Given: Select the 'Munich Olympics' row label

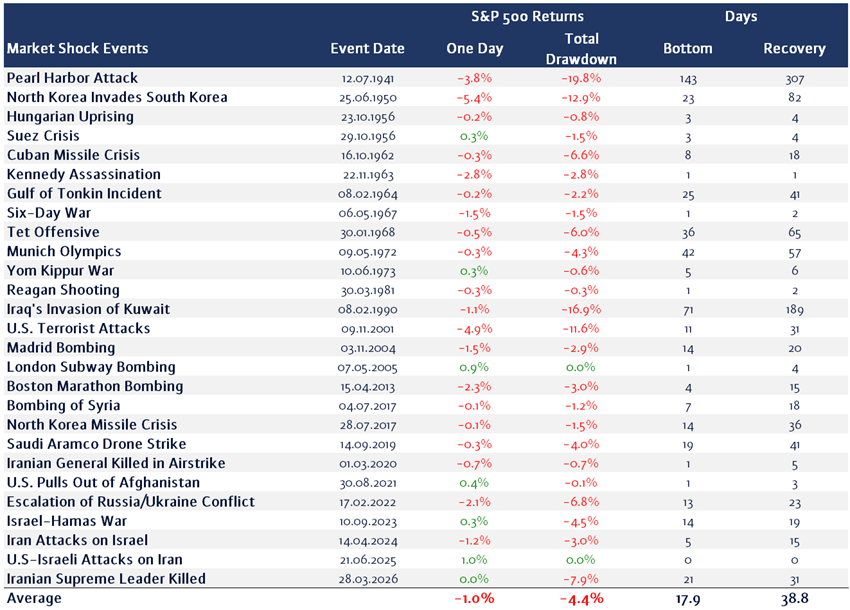Looking at the screenshot, I should 64,252.
